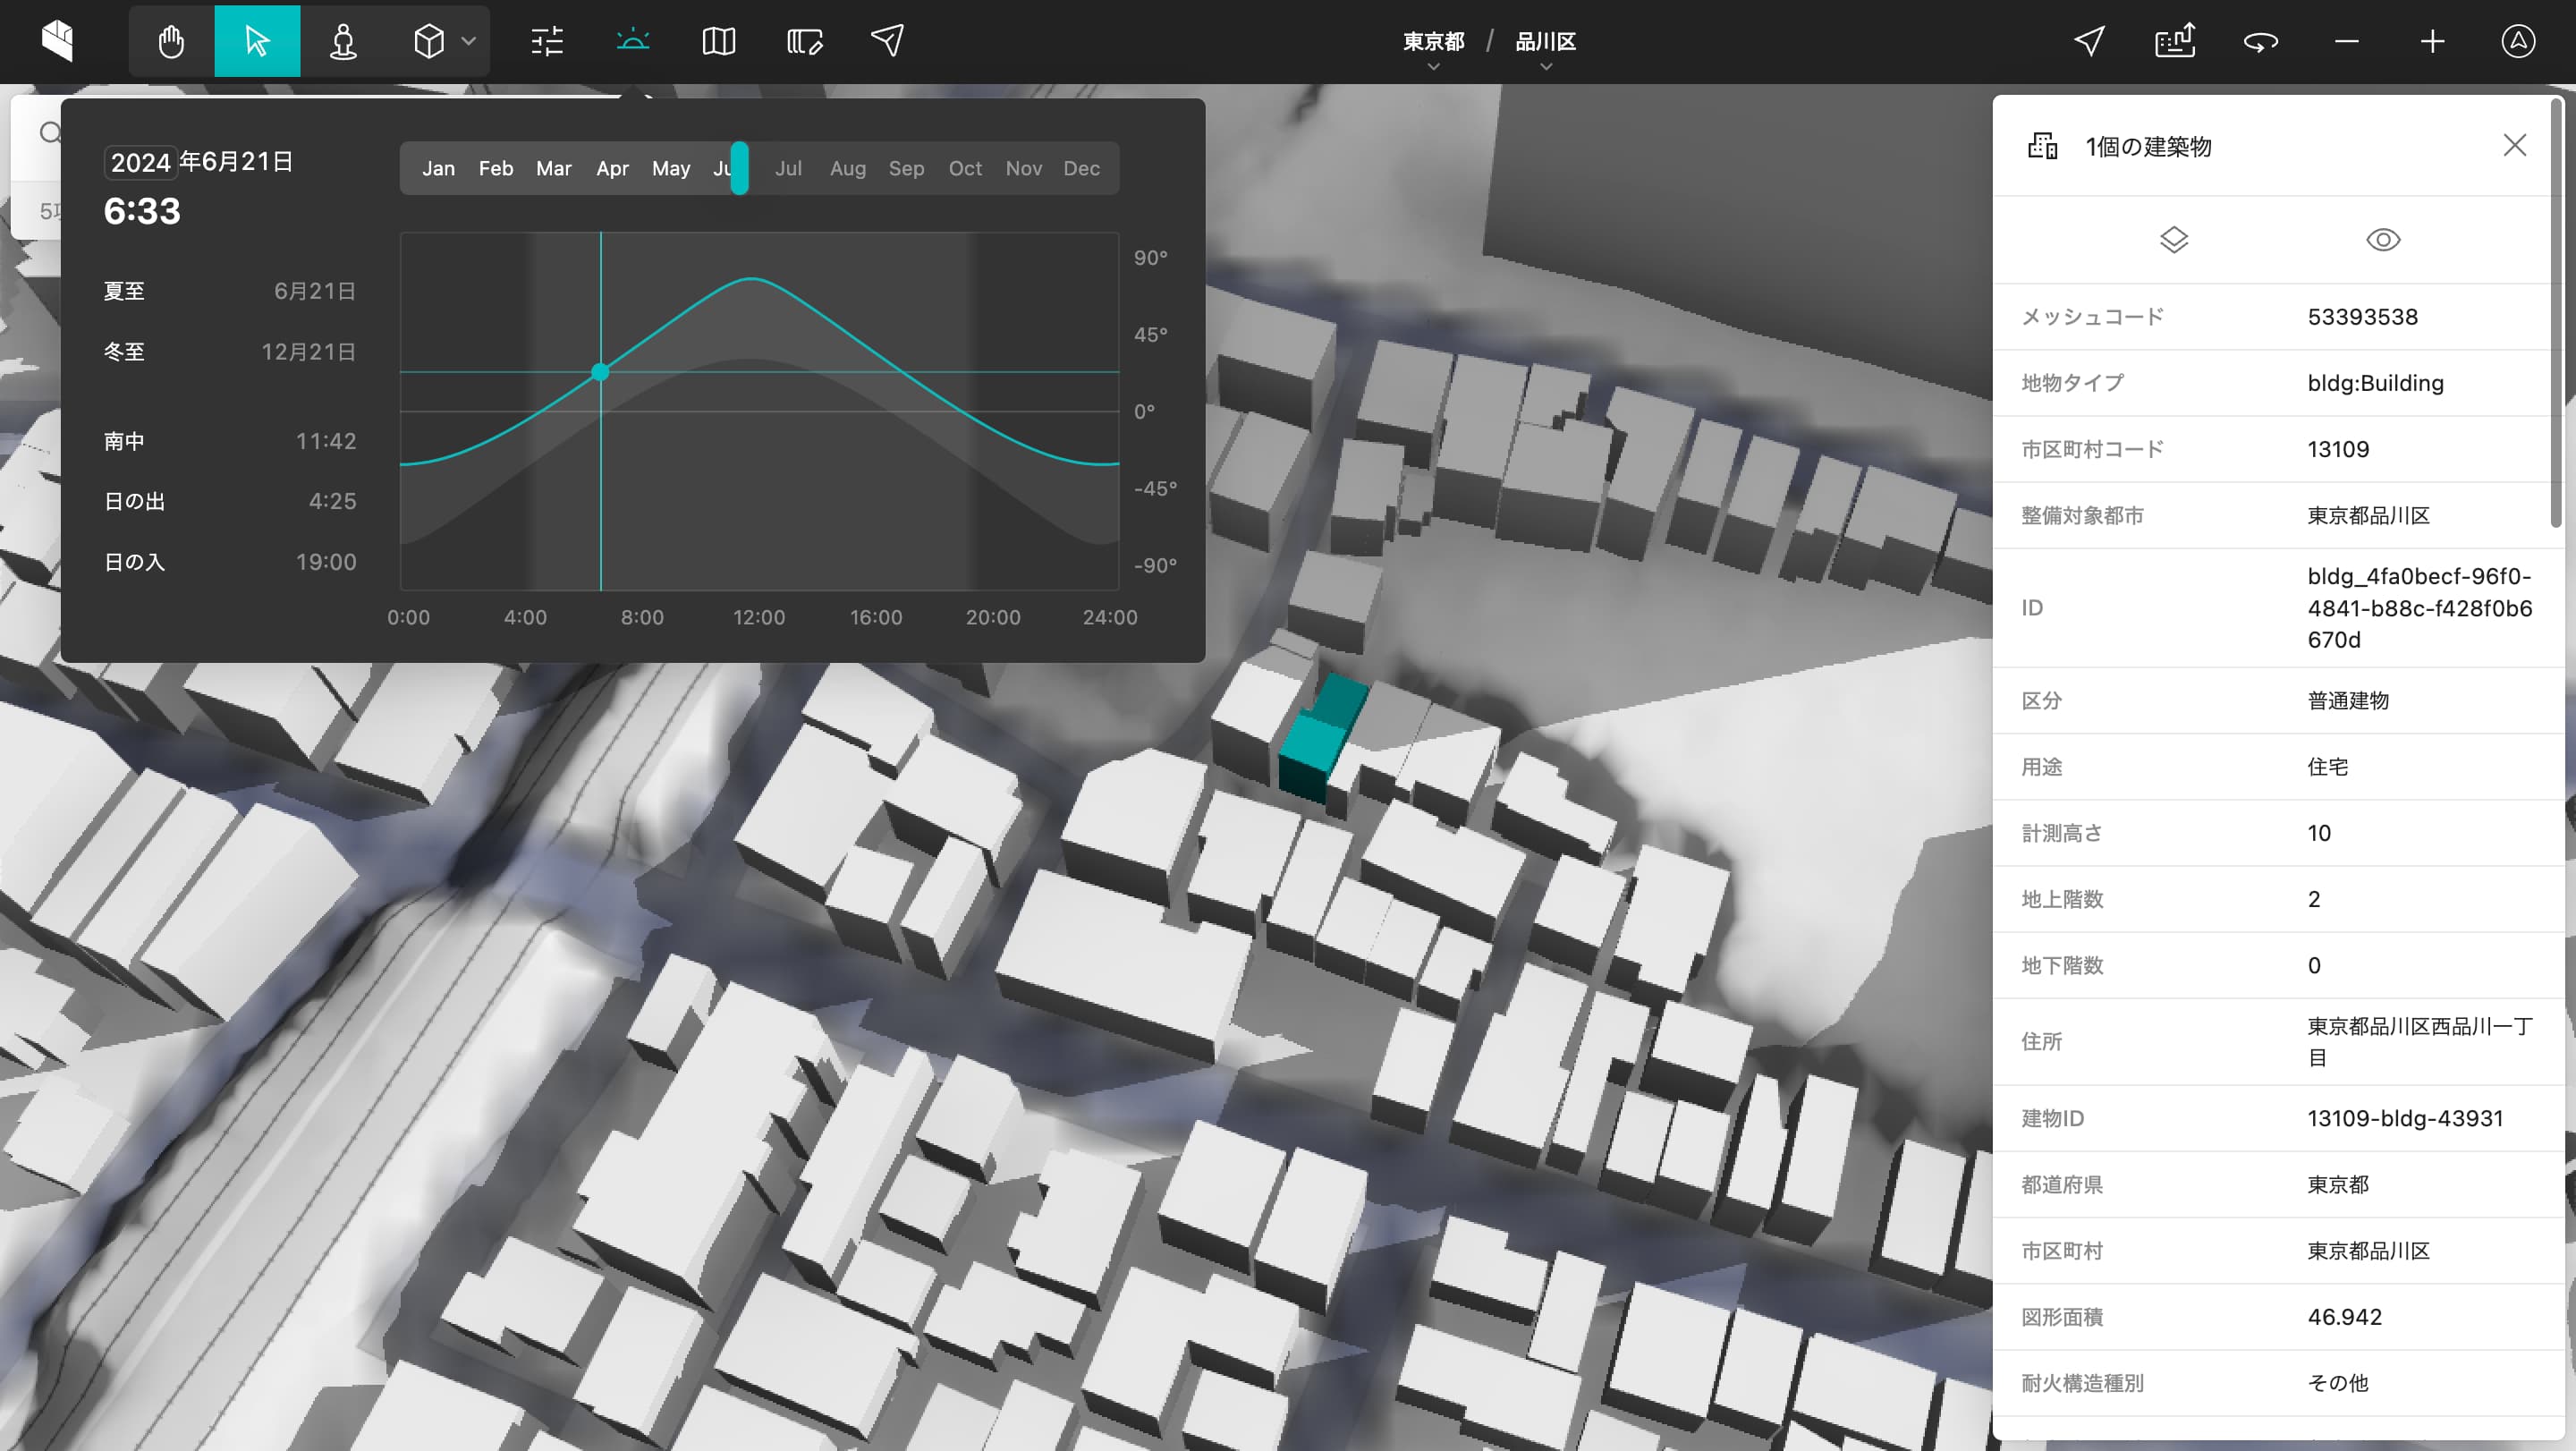Screen dimensions: 2576x1451
Task: Click the teal month slider handle
Action: (739, 168)
